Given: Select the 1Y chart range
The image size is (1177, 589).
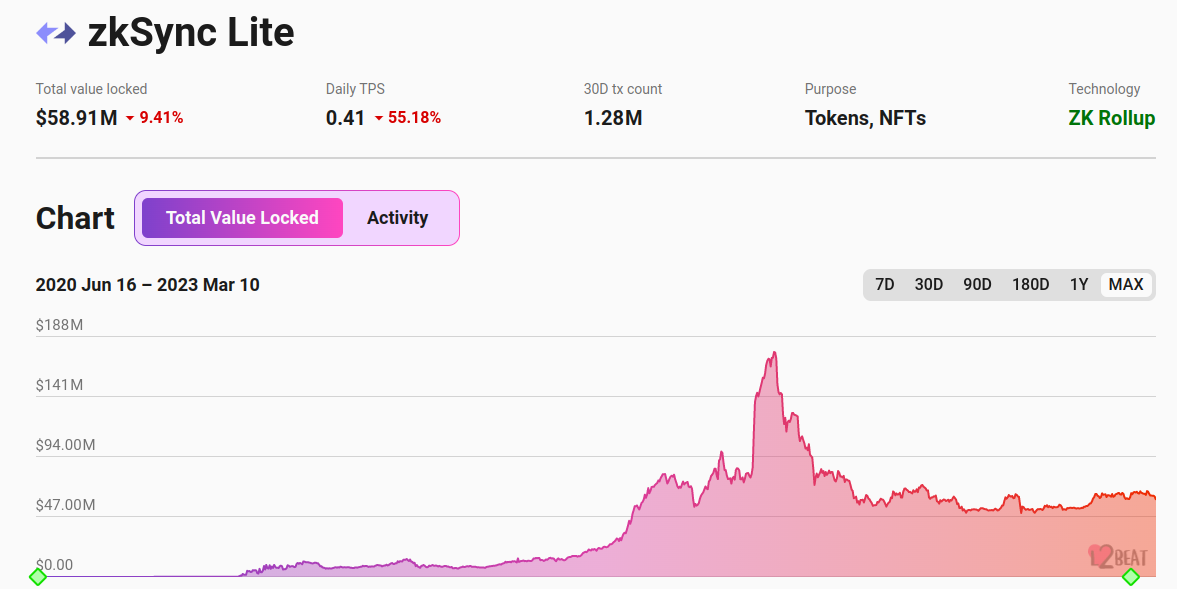Looking at the screenshot, I should pyautogui.click(x=1079, y=284).
